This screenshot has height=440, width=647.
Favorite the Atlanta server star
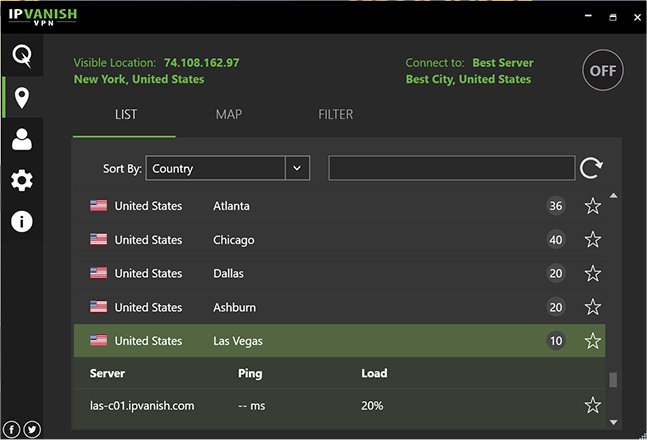point(593,206)
